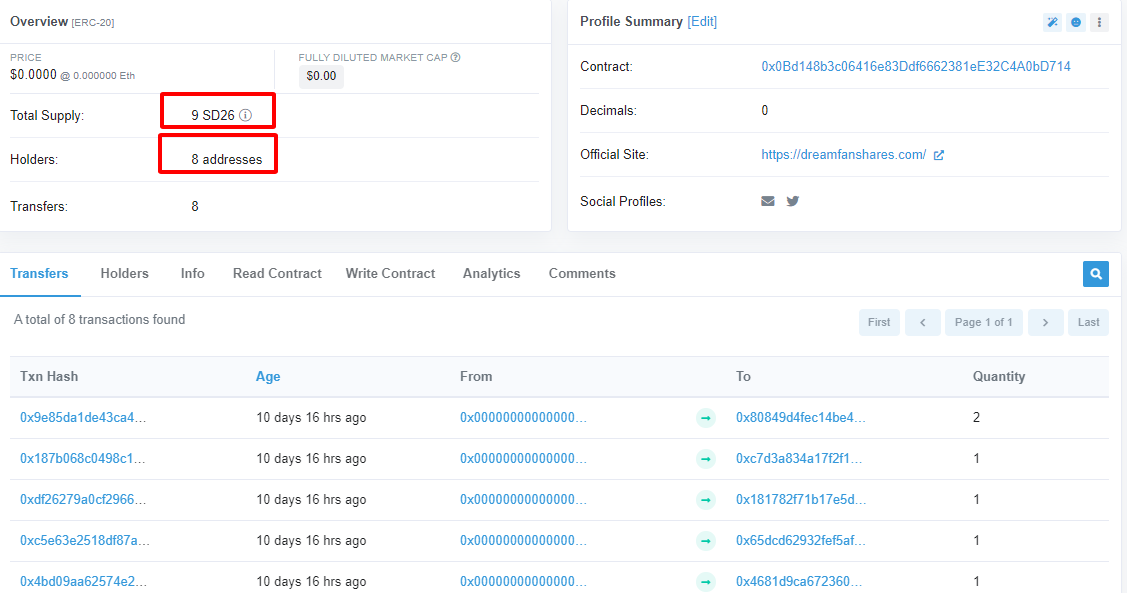Image resolution: width=1127 pixels, height=593 pixels.
Task: Switch to the Holders tab
Action: (x=124, y=273)
